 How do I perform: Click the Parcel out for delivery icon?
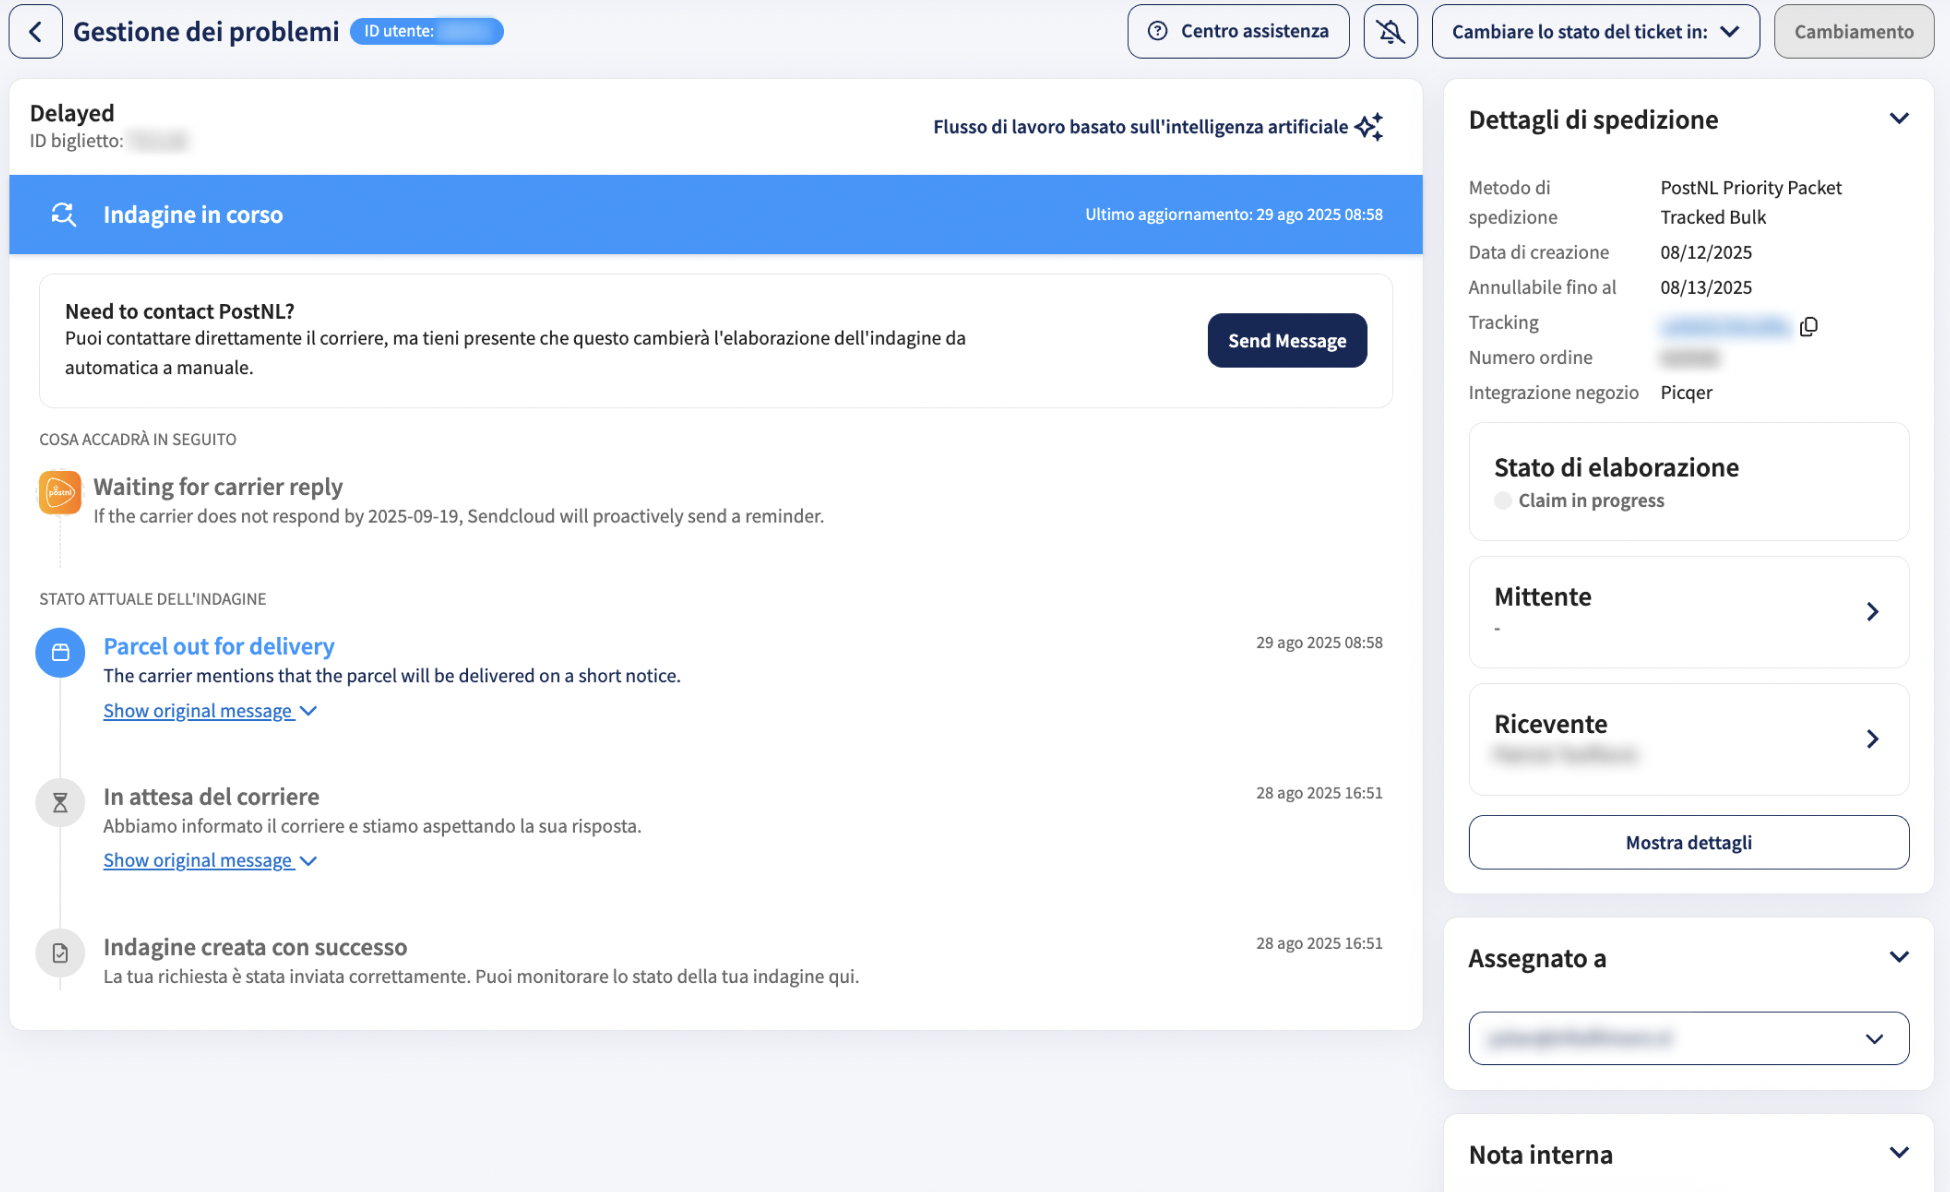point(60,652)
